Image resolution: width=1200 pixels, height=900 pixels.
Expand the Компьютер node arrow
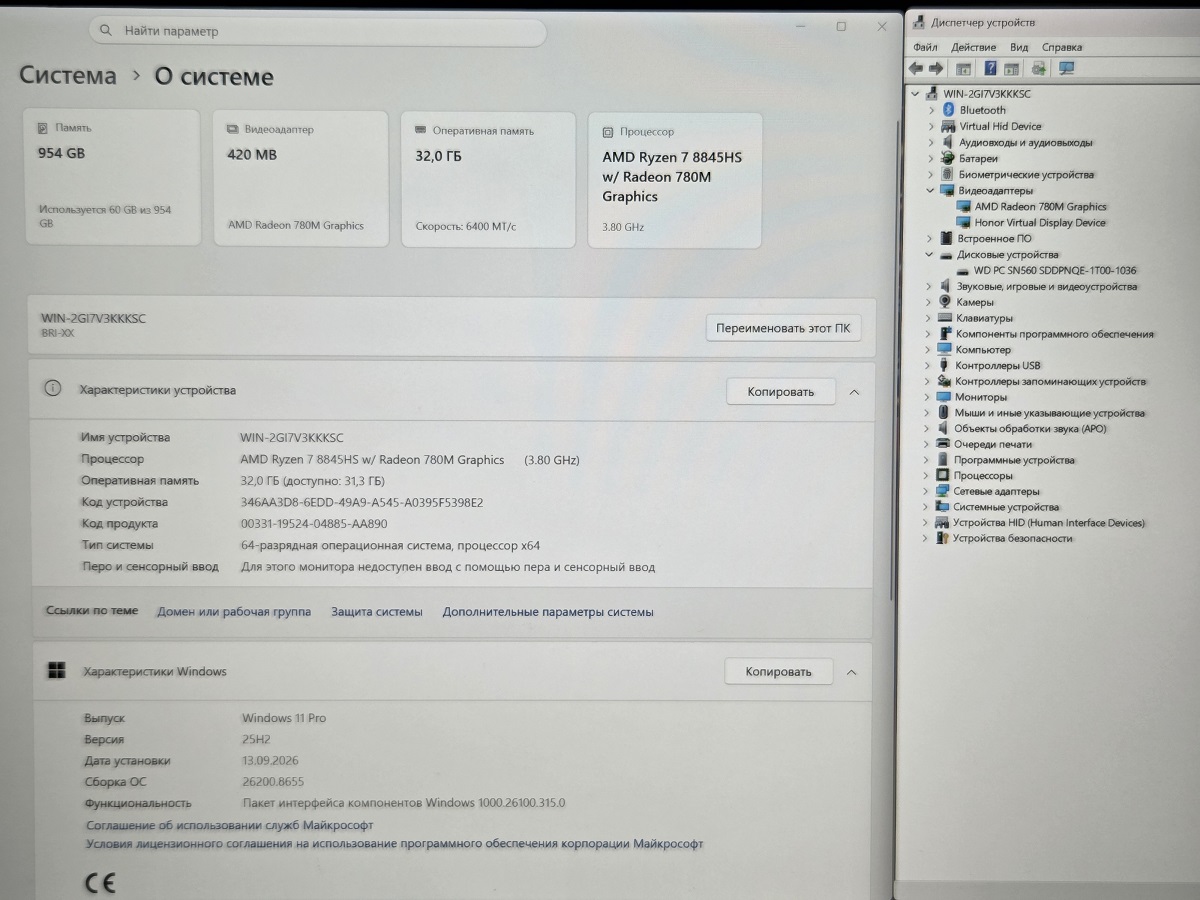click(929, 349)
